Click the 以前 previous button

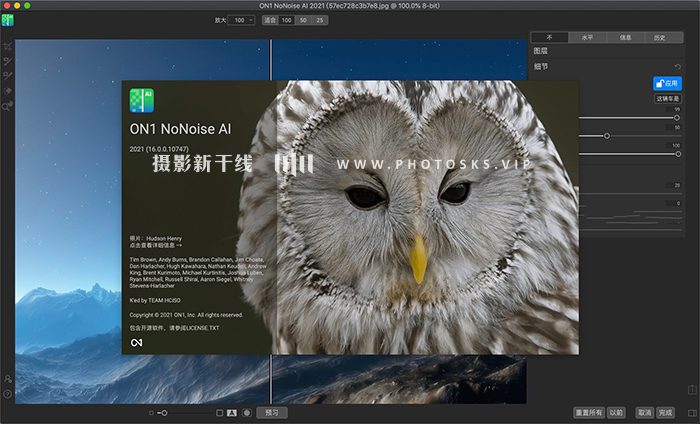coord(616,413)
